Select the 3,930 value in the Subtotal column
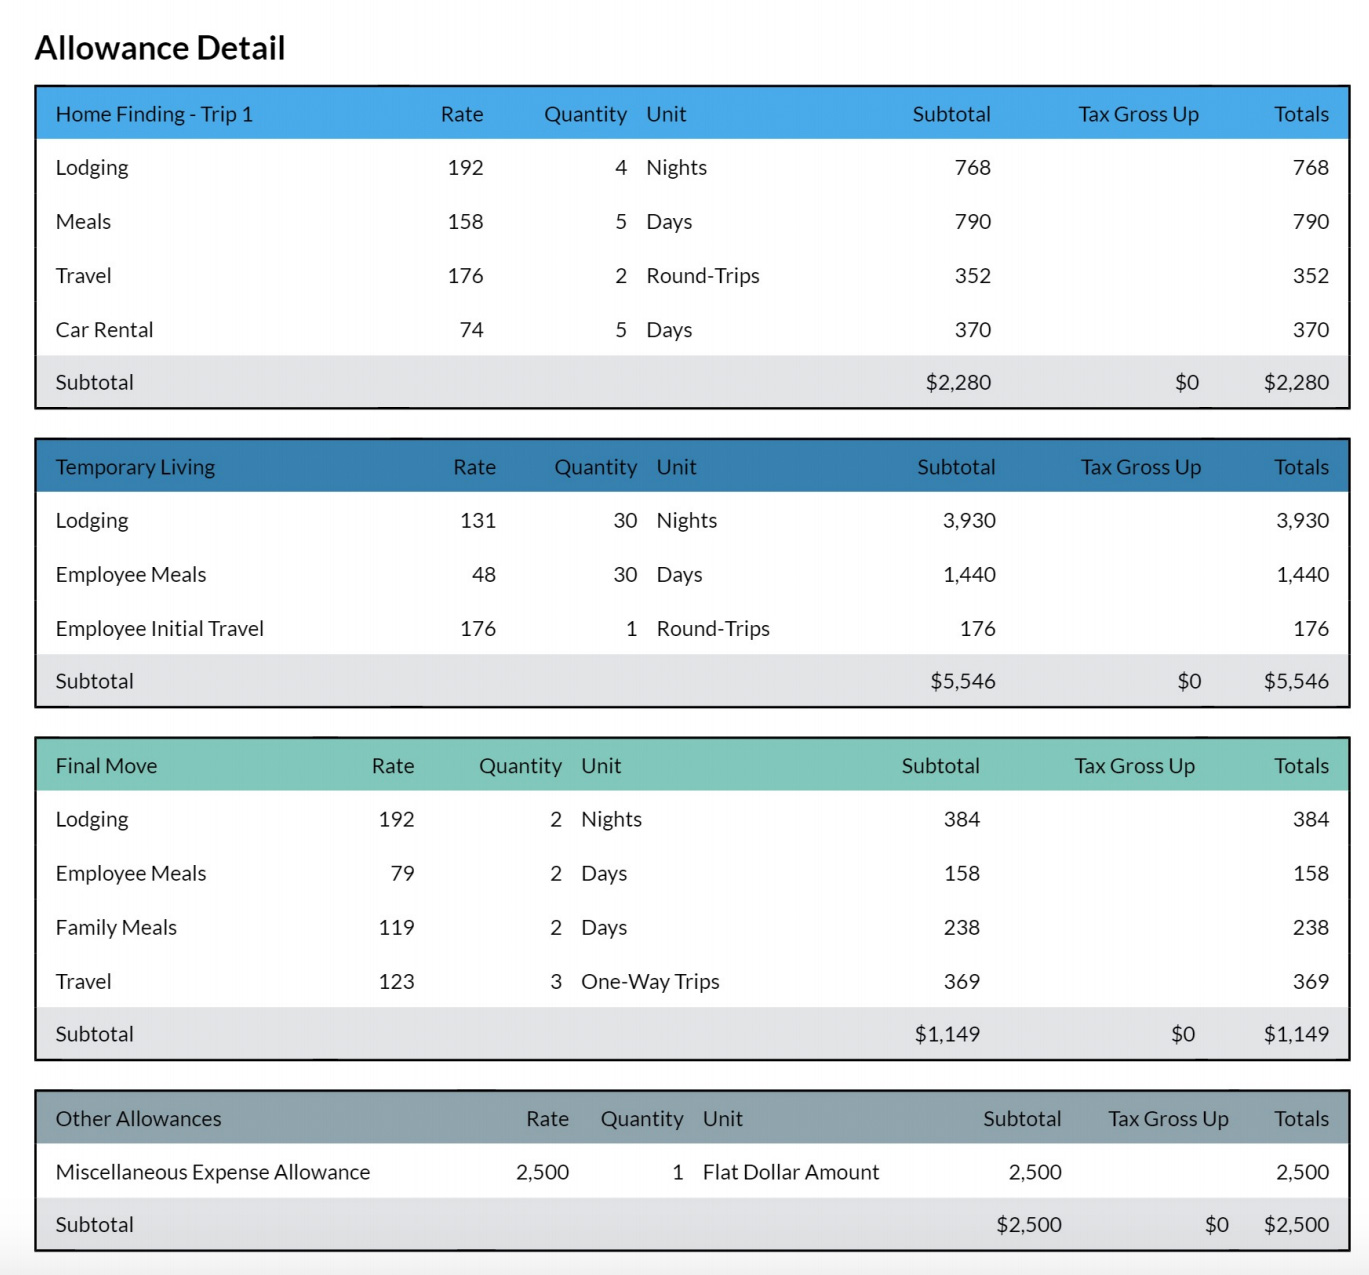Viewport: 1369px width, 1275px height. 969,521
